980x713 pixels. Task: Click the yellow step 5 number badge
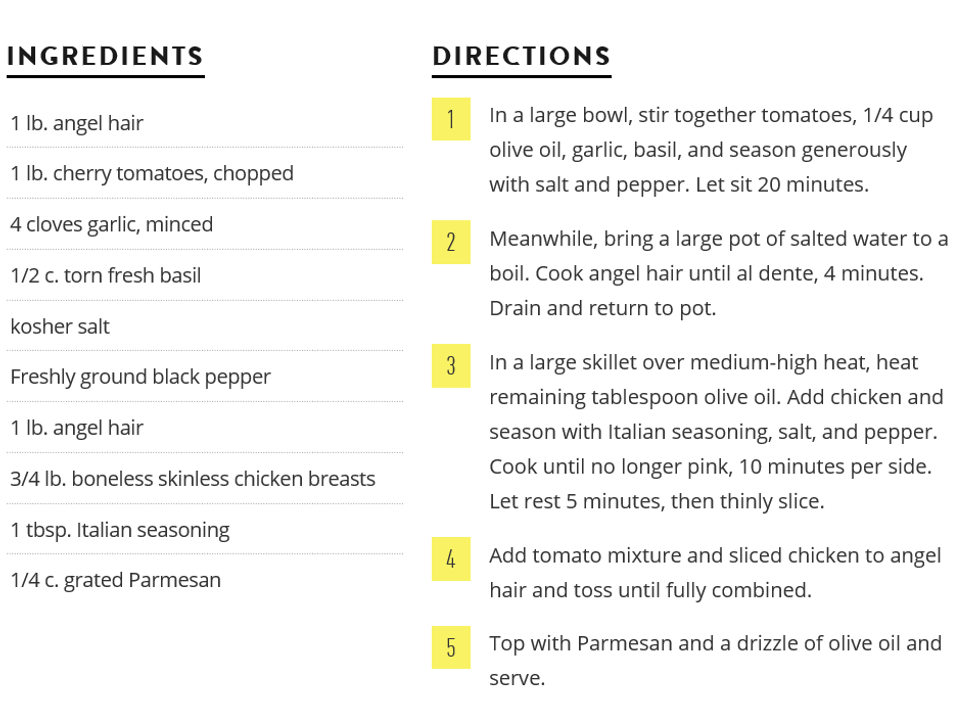click(x=451, y=647)
